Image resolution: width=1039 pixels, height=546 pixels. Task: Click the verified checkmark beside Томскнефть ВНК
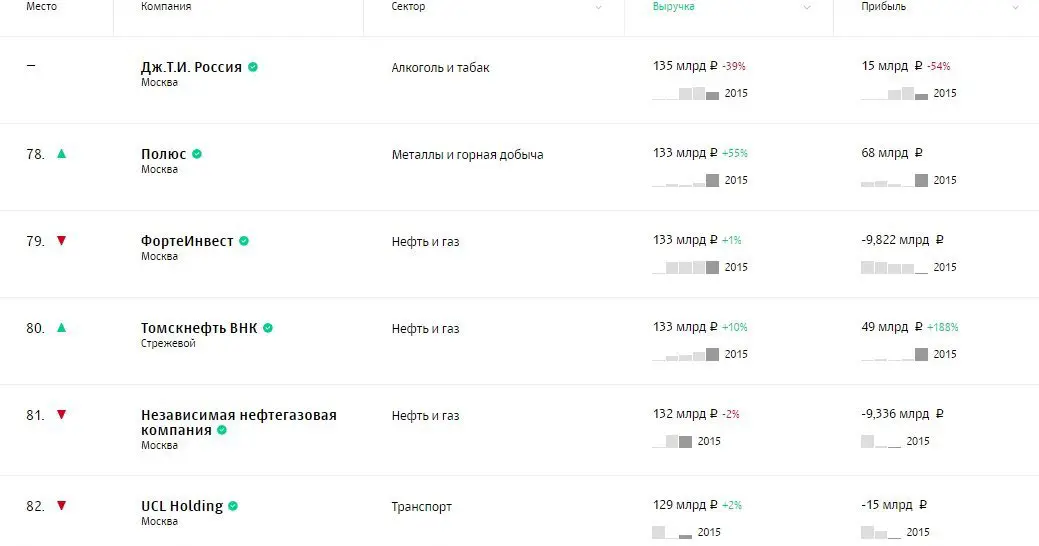pyautogui.click(x=268, y=328)
